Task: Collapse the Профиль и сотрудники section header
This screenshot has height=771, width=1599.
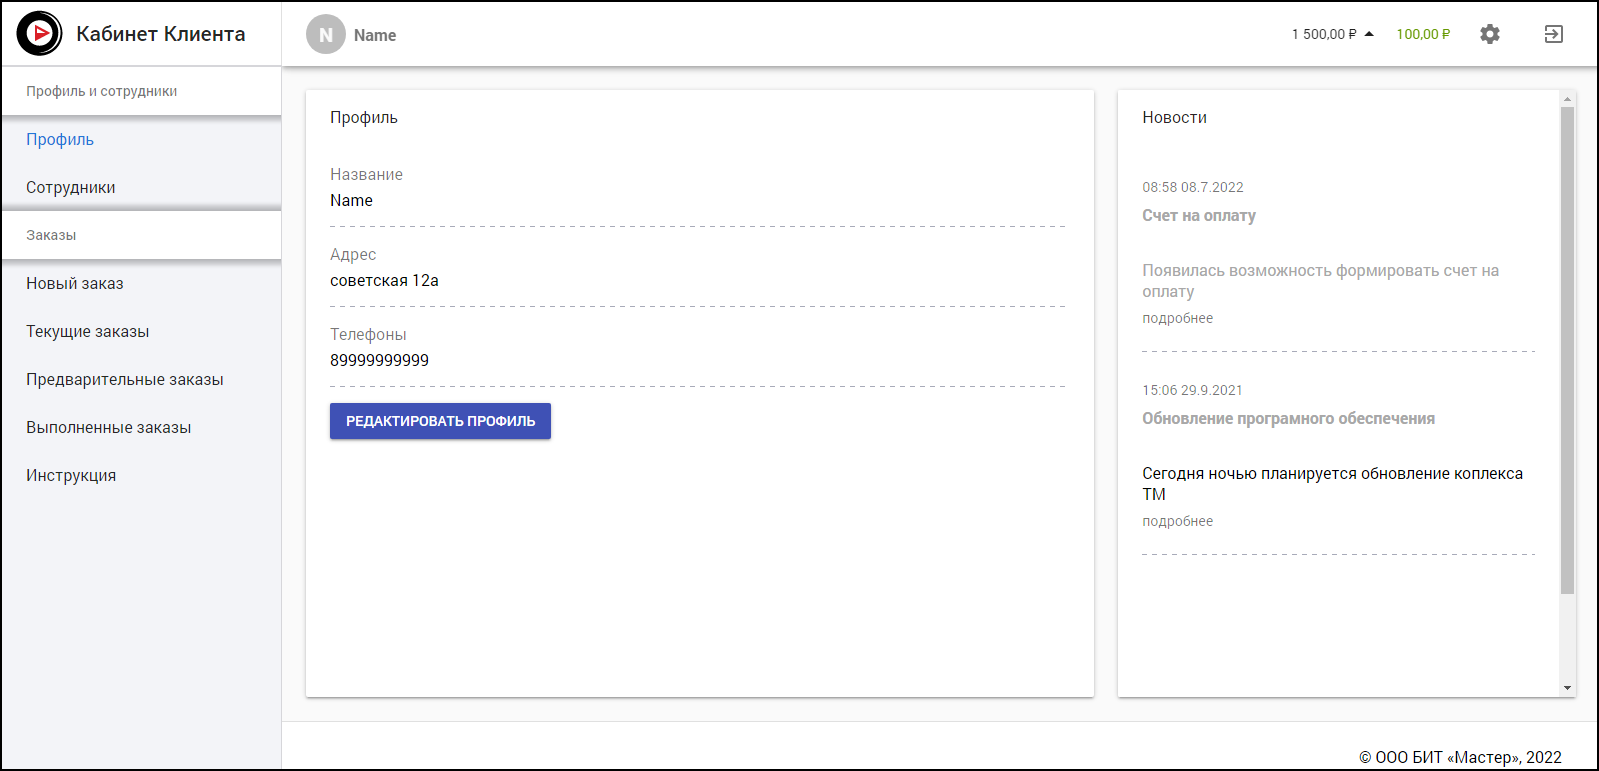Action: coord(102,91)
